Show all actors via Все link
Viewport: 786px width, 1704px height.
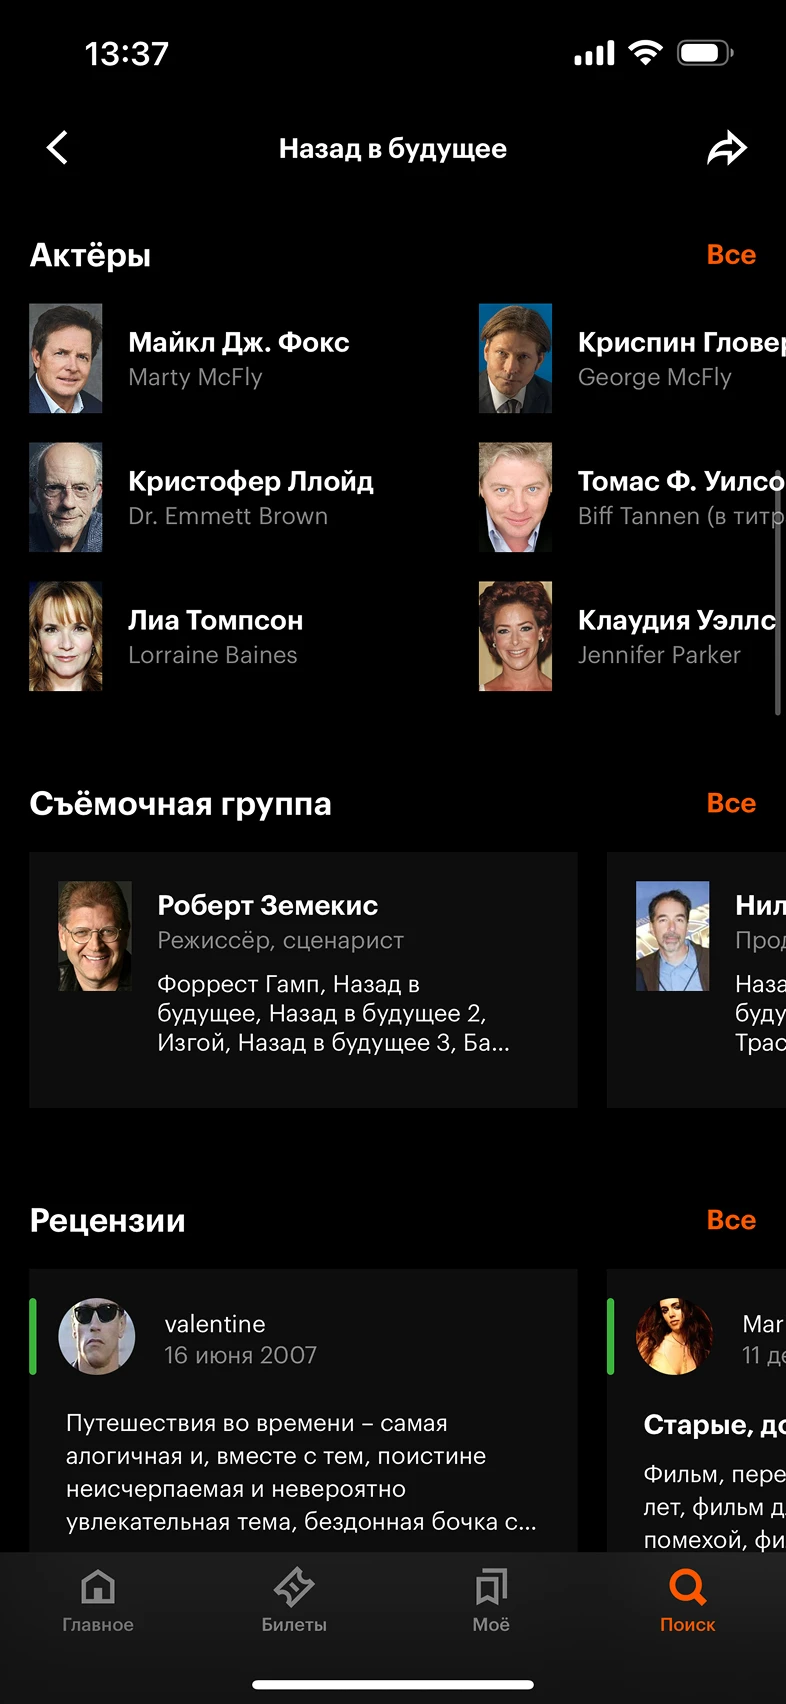pos(731,255)
